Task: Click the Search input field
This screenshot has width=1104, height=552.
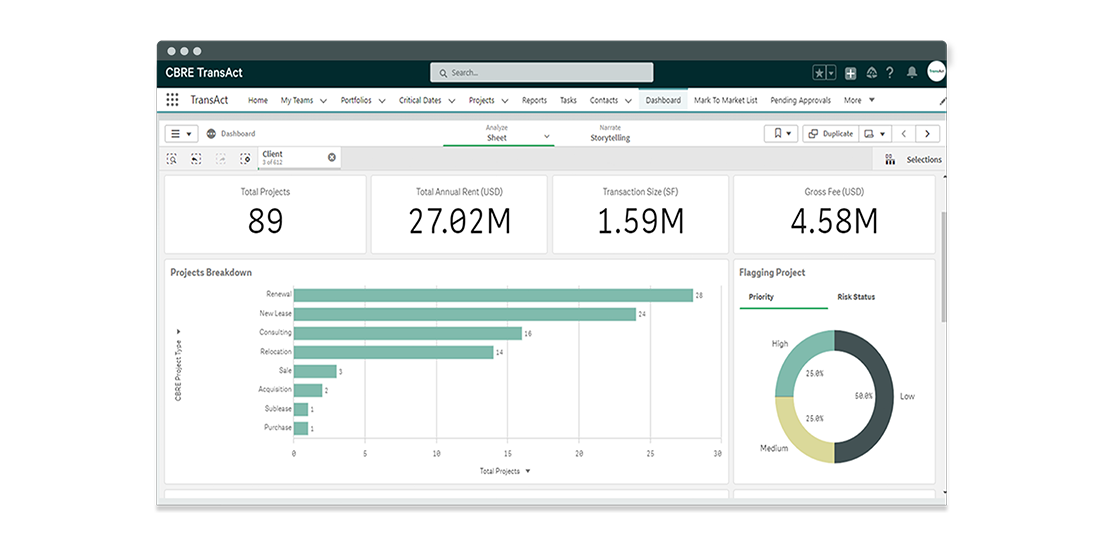Action: tap(541, 73)
